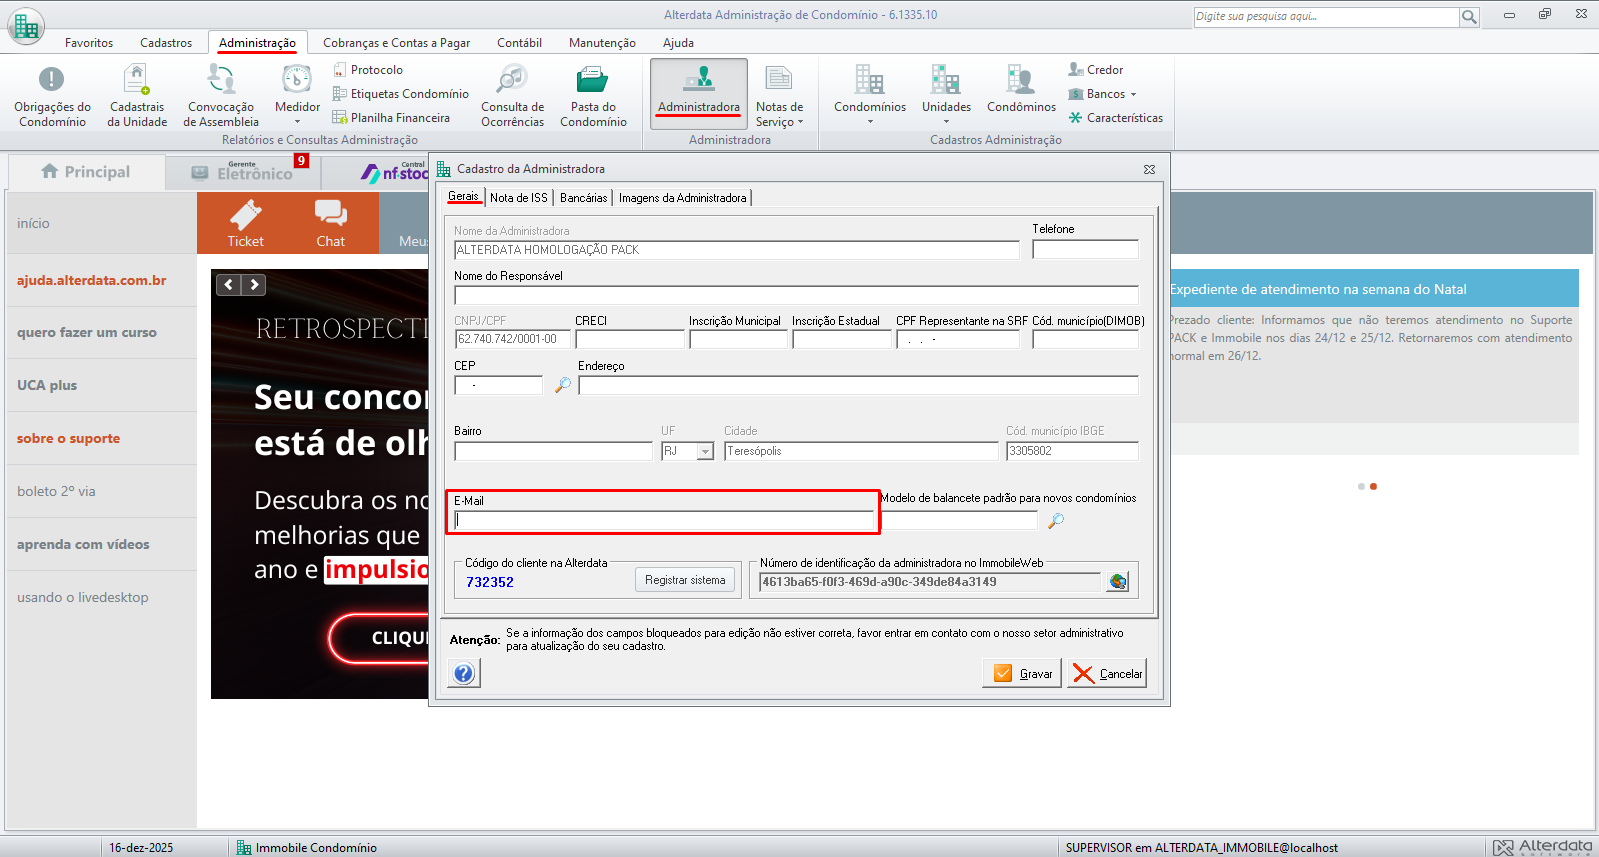Click the search magnifier in title bar

tap(1469, 17)
